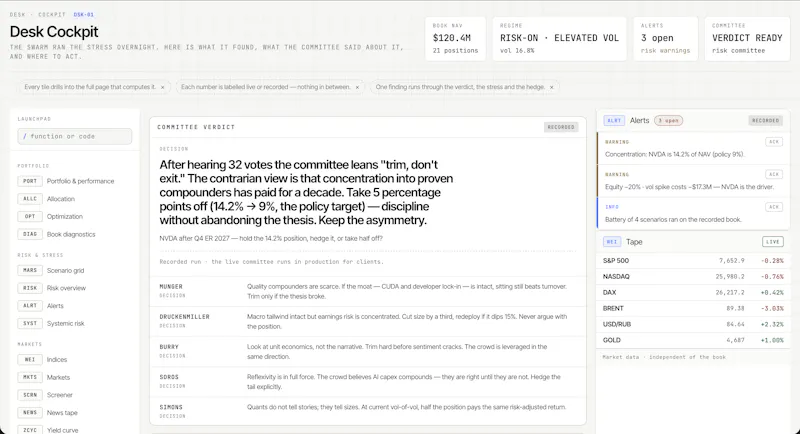Acknowledge the Equity -20% vol spike warning
Screen dimensions: 800x434
(x=773, y=174)
